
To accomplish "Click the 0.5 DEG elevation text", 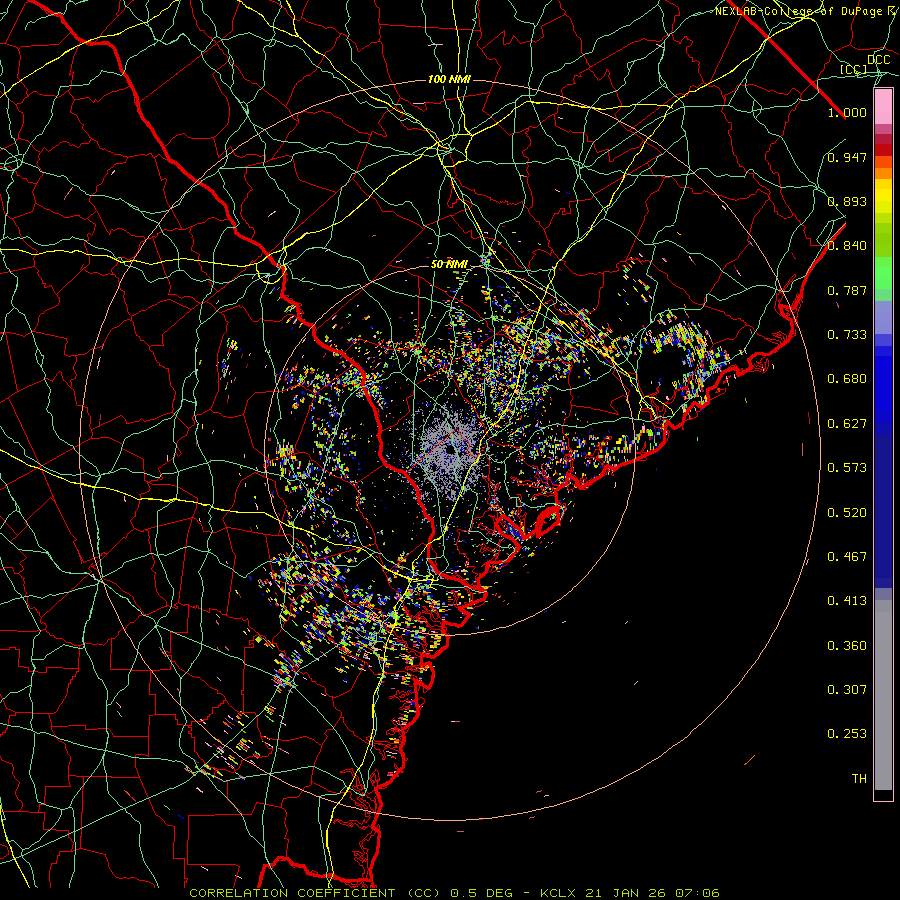I will click(482, 893).
